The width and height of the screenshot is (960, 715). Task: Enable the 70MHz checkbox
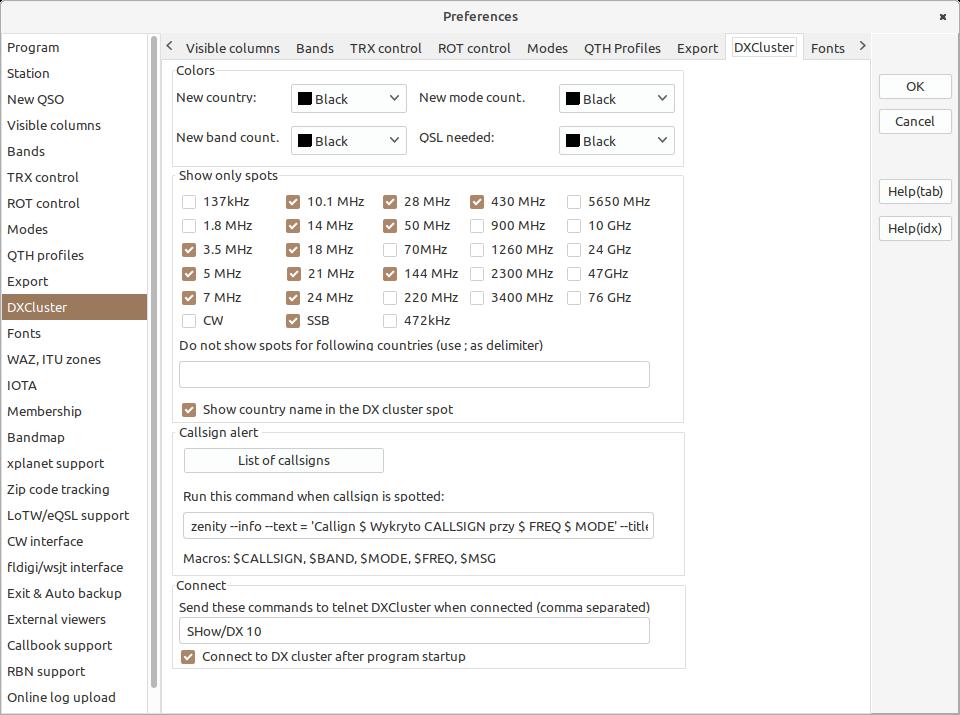click(x=390, y=250)
